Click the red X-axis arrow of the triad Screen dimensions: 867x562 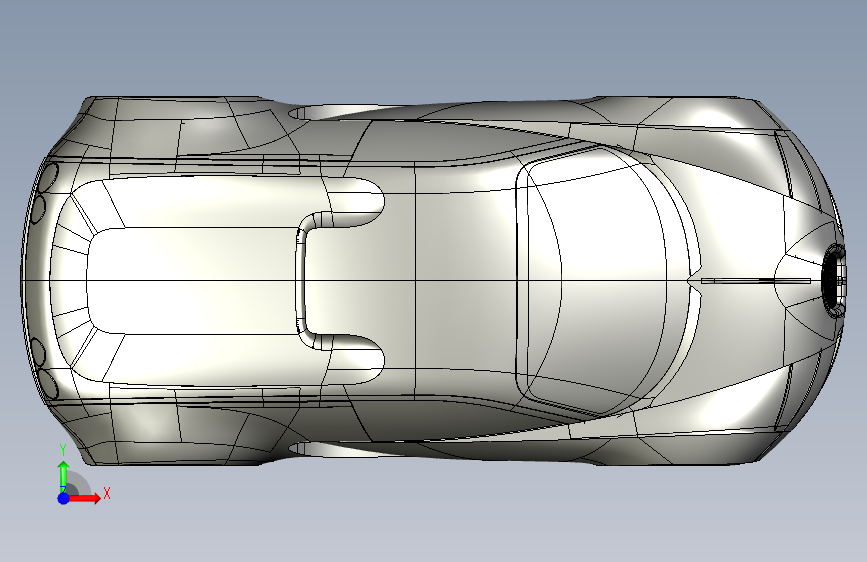pos(84,498)
